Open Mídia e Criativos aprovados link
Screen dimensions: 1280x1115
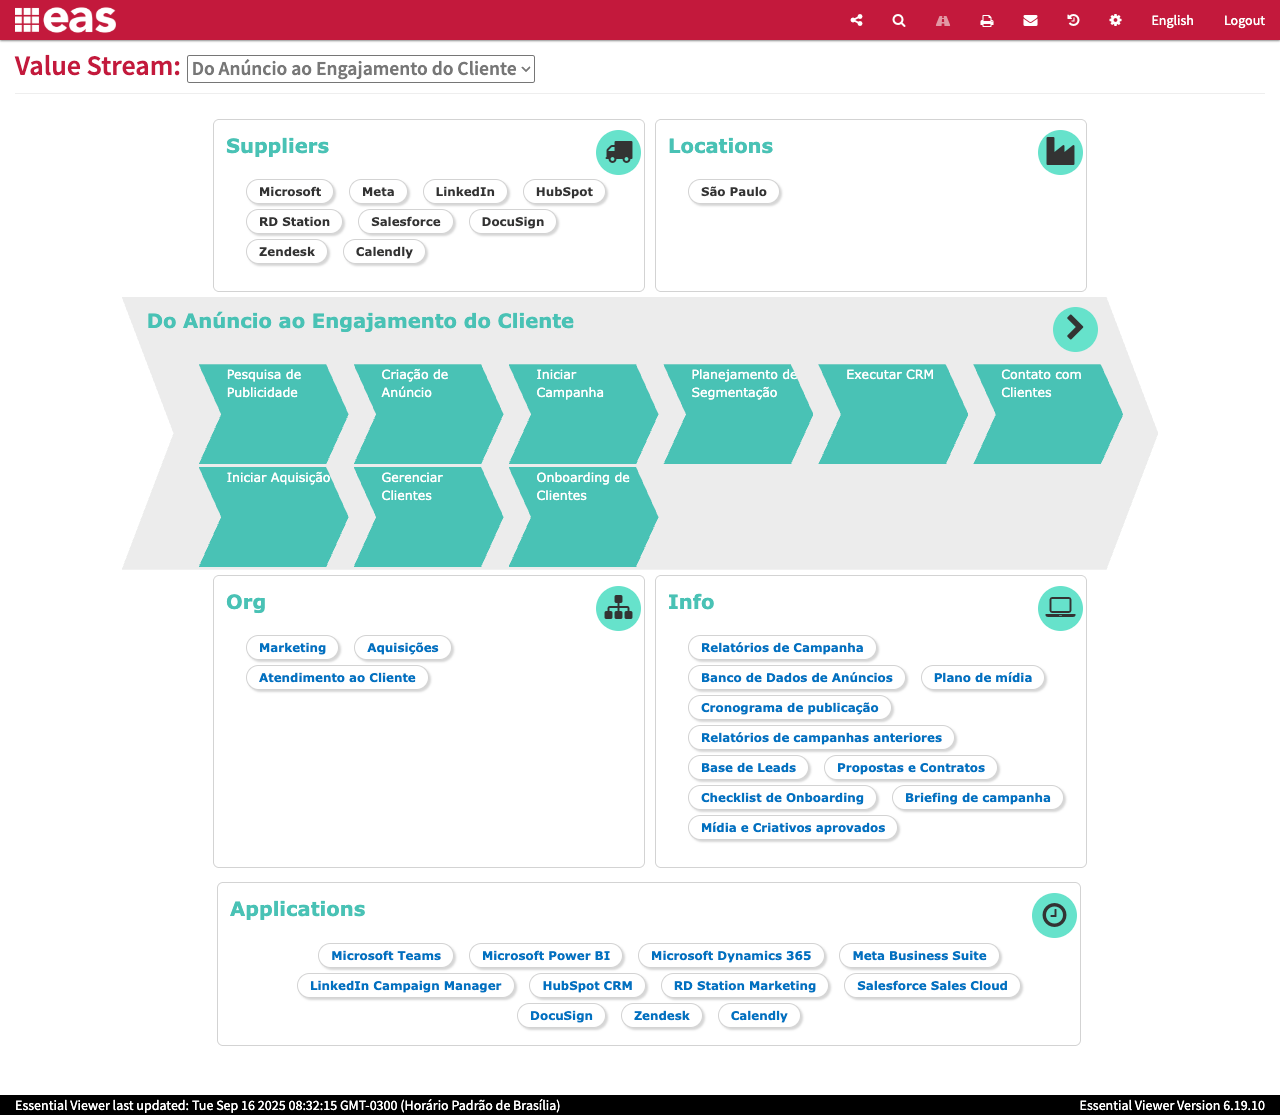[793, 828]
